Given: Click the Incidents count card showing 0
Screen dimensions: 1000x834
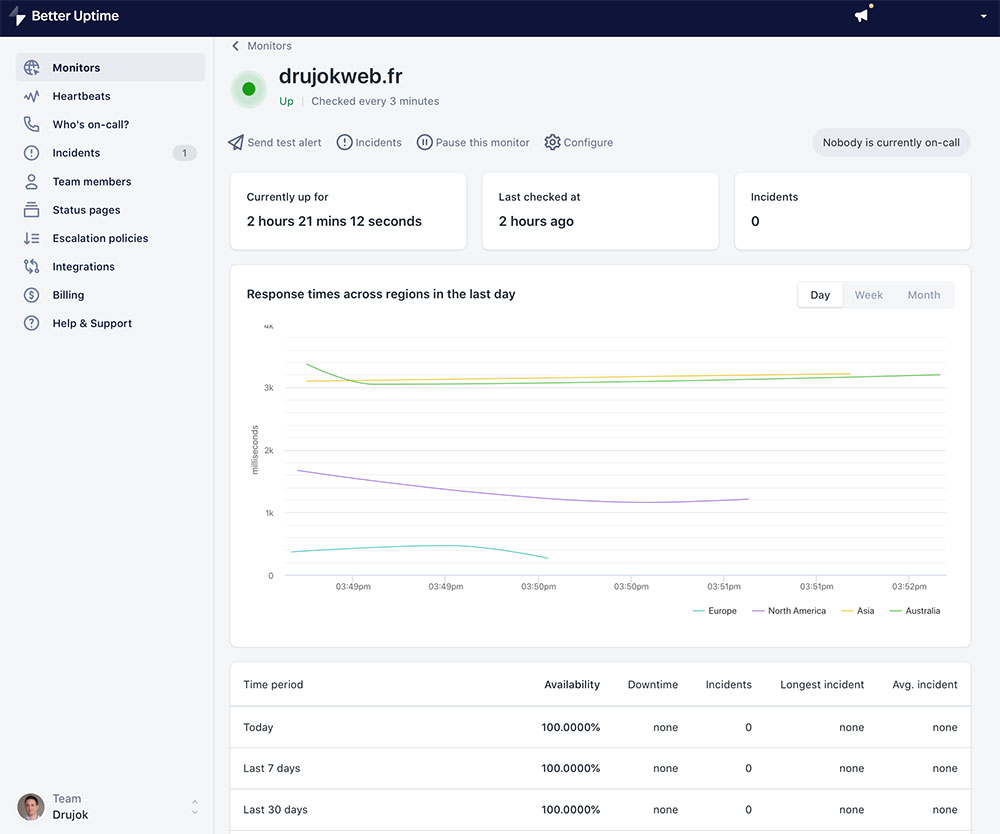Looking at the screenshot, I should 853,211.
